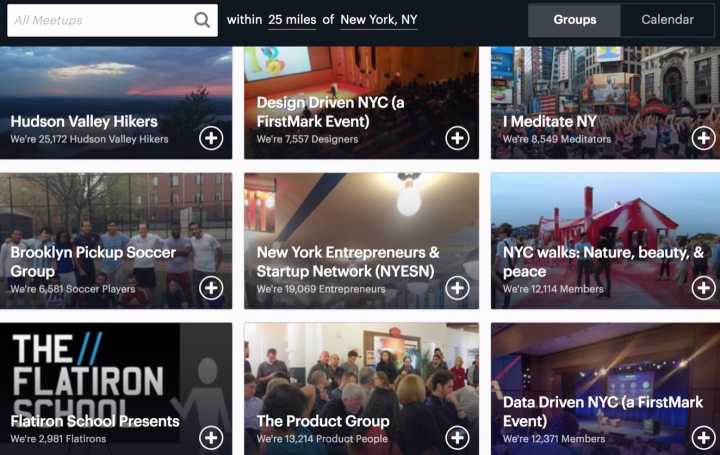Click the search magnifier icon
Screen dimensions: 720x455
(x=202, y=20)
